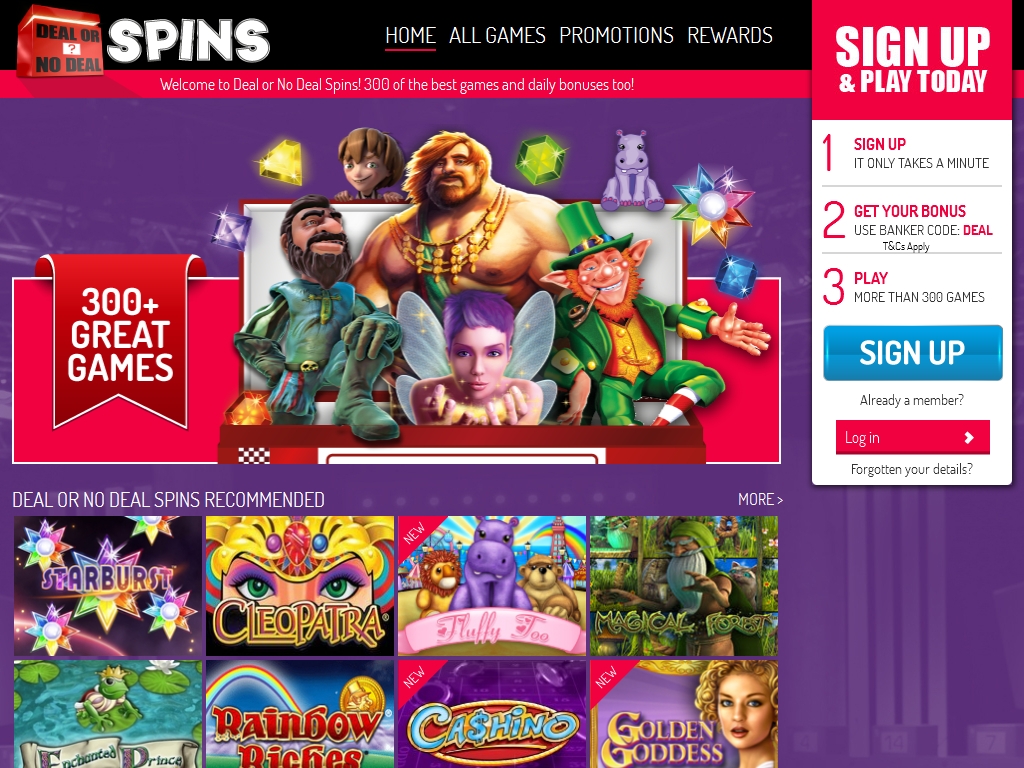Open the T&Cs Apply link
The image size is (1024, 768).
pyautogui.click(x=906, y=246)
